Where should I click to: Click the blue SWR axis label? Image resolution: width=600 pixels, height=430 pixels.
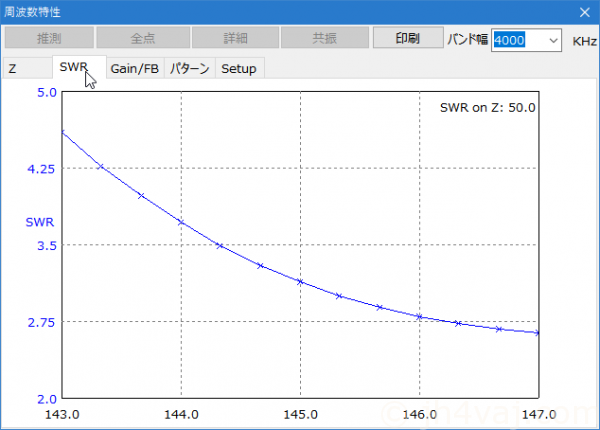[39, 220]
